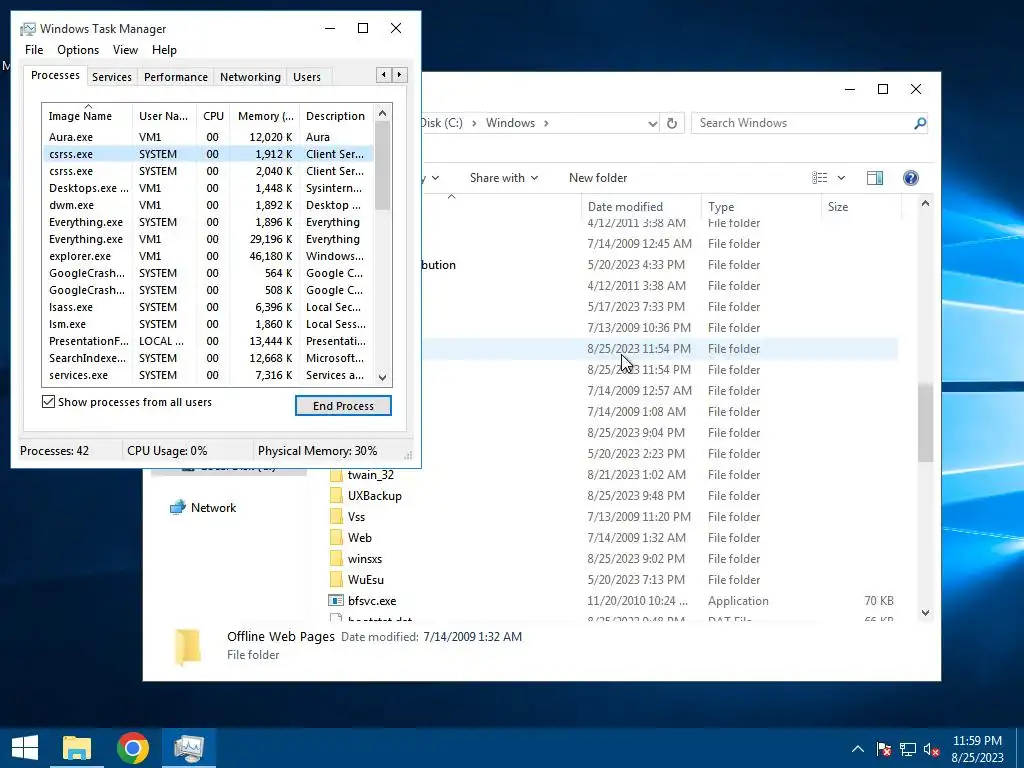Viewport: 1024px width, 768px height.
Task: Sort processes by Memory column
Action: [x=264, y=116]
